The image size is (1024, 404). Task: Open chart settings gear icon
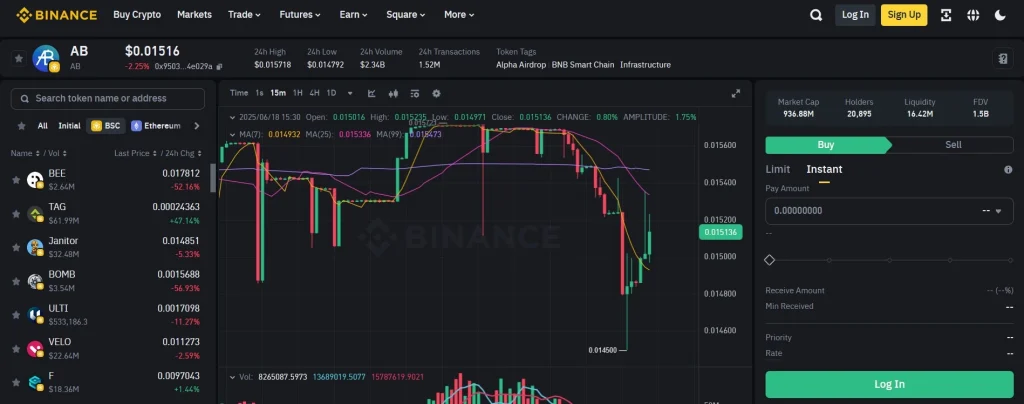(436, 93)
